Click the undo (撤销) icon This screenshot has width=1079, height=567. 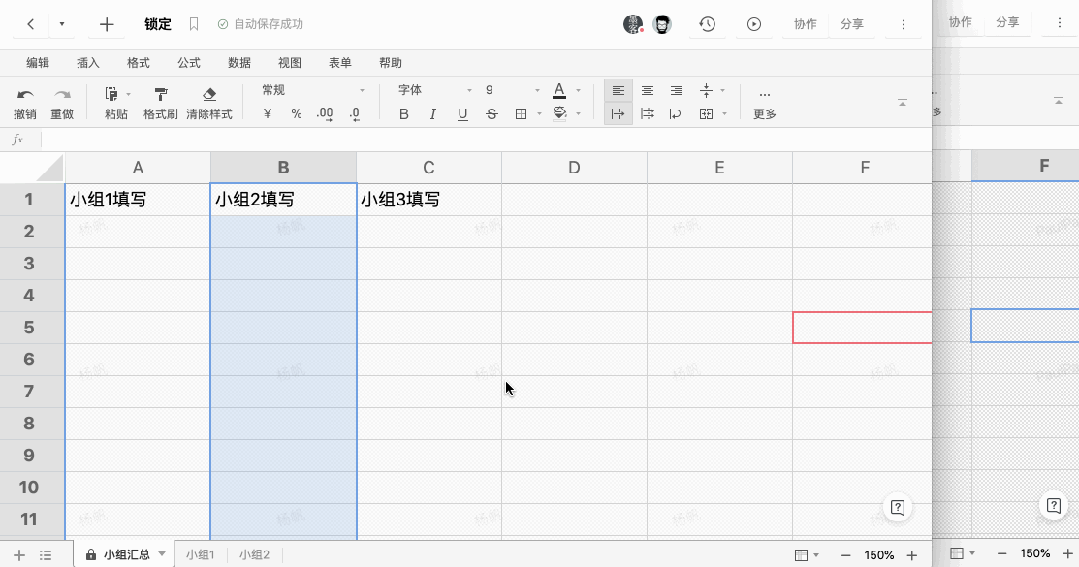[25, 94]
